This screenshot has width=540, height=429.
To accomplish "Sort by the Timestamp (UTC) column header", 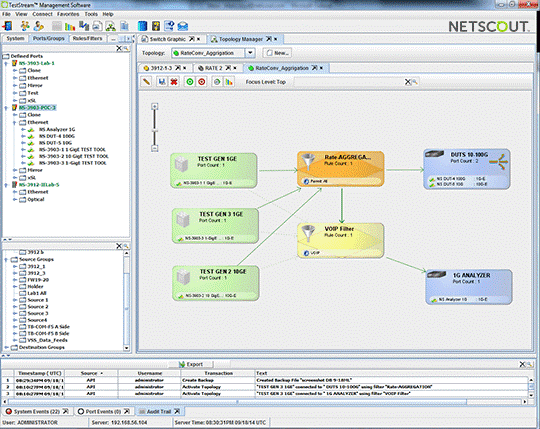I will pos(39,373).
